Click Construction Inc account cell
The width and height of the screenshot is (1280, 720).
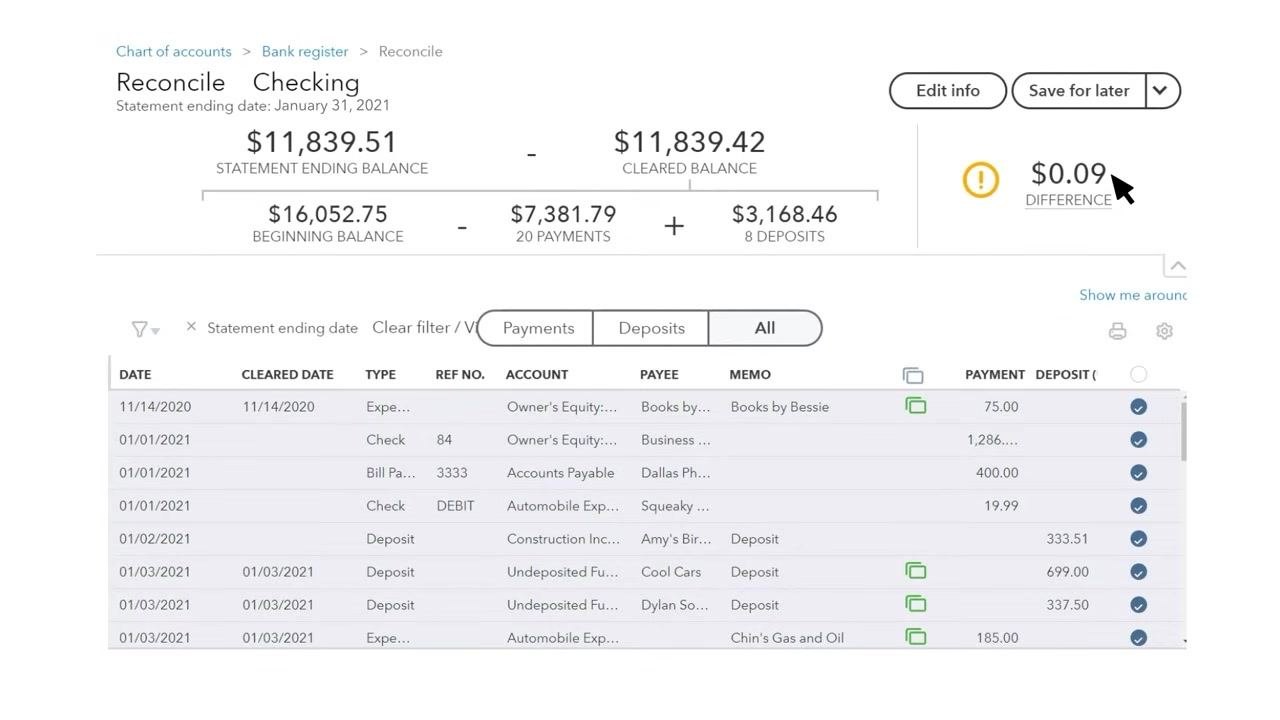click(x=563, y=538)
